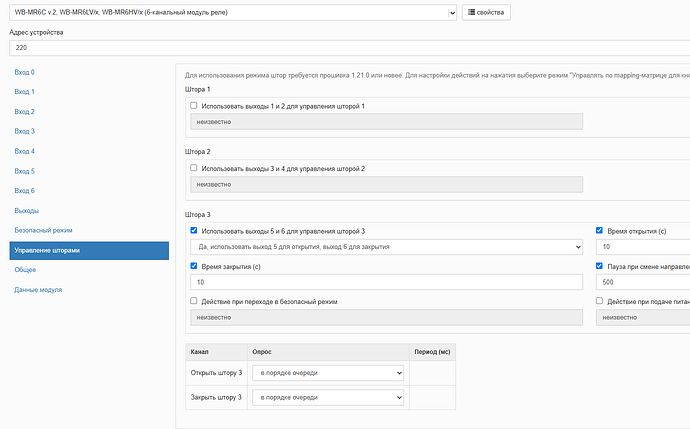Enable outputs 3 and 4 for Штора 2
Image resolution: width=690 pixels, height=429 pixels.
pos(194,168)
